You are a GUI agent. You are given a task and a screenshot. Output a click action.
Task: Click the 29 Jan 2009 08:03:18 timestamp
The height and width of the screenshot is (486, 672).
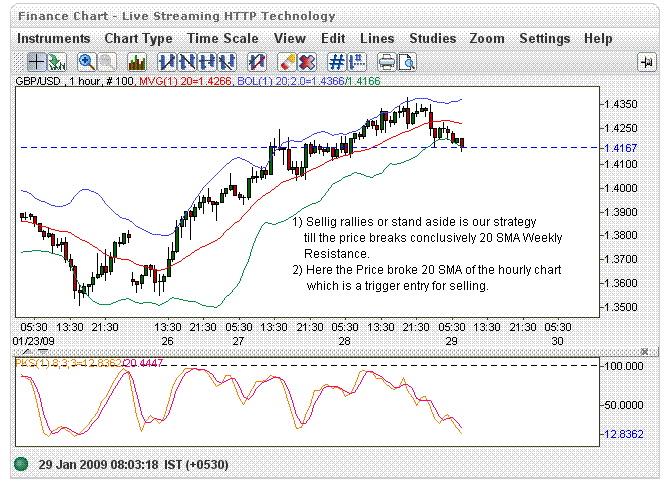pyautogui.click(x=133, y=465)
